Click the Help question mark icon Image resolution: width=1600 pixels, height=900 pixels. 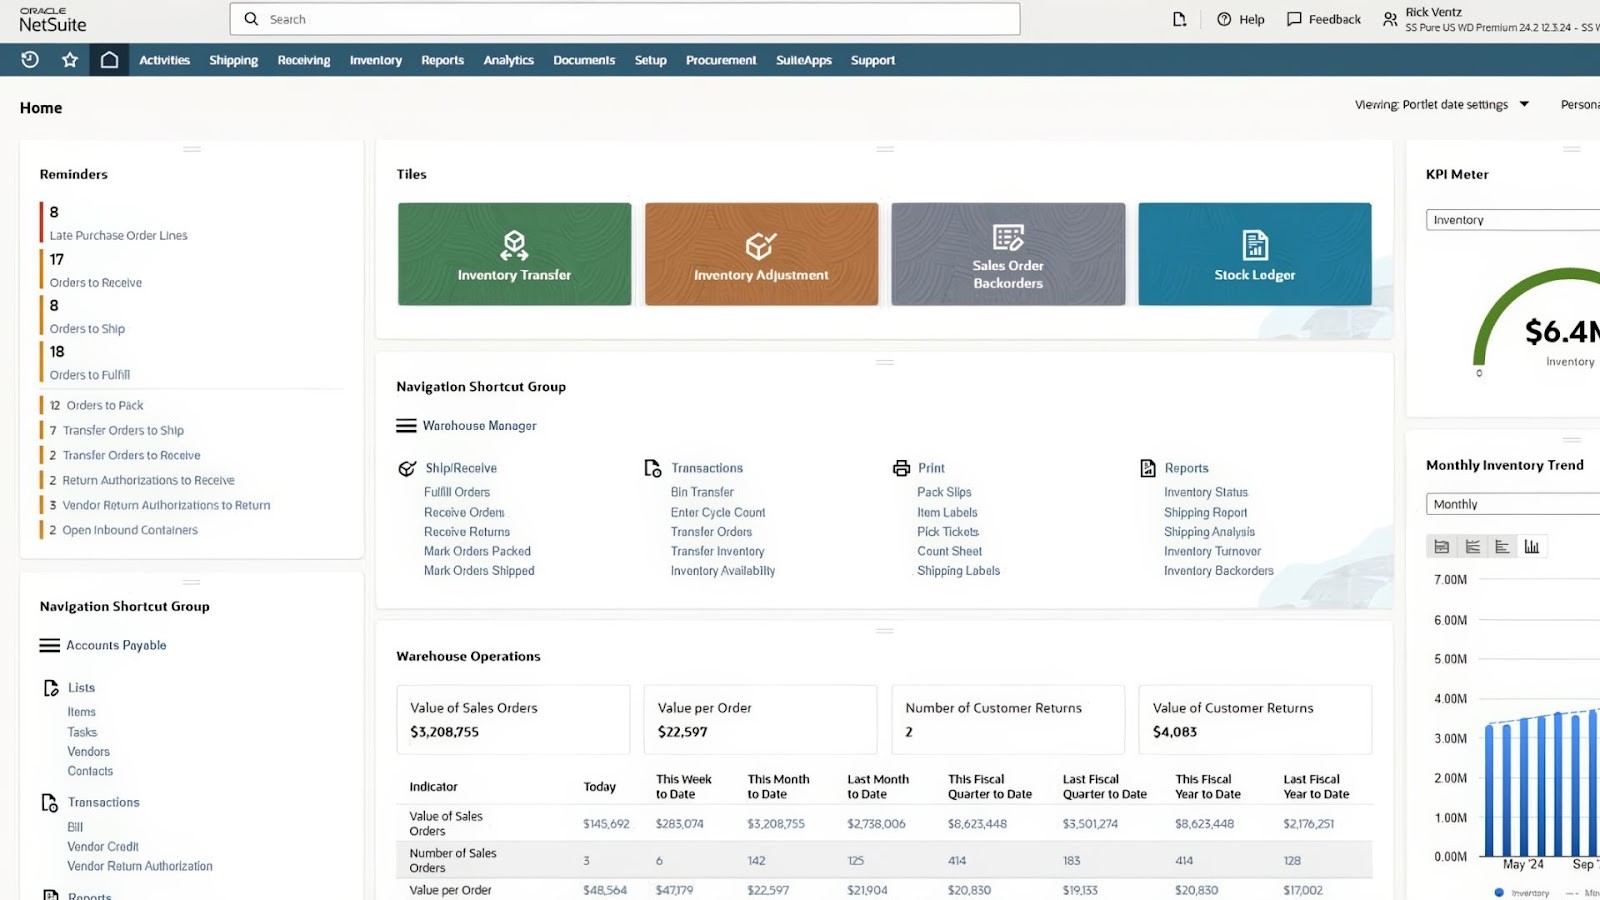pyautogui.click(x=1223, y=19)
